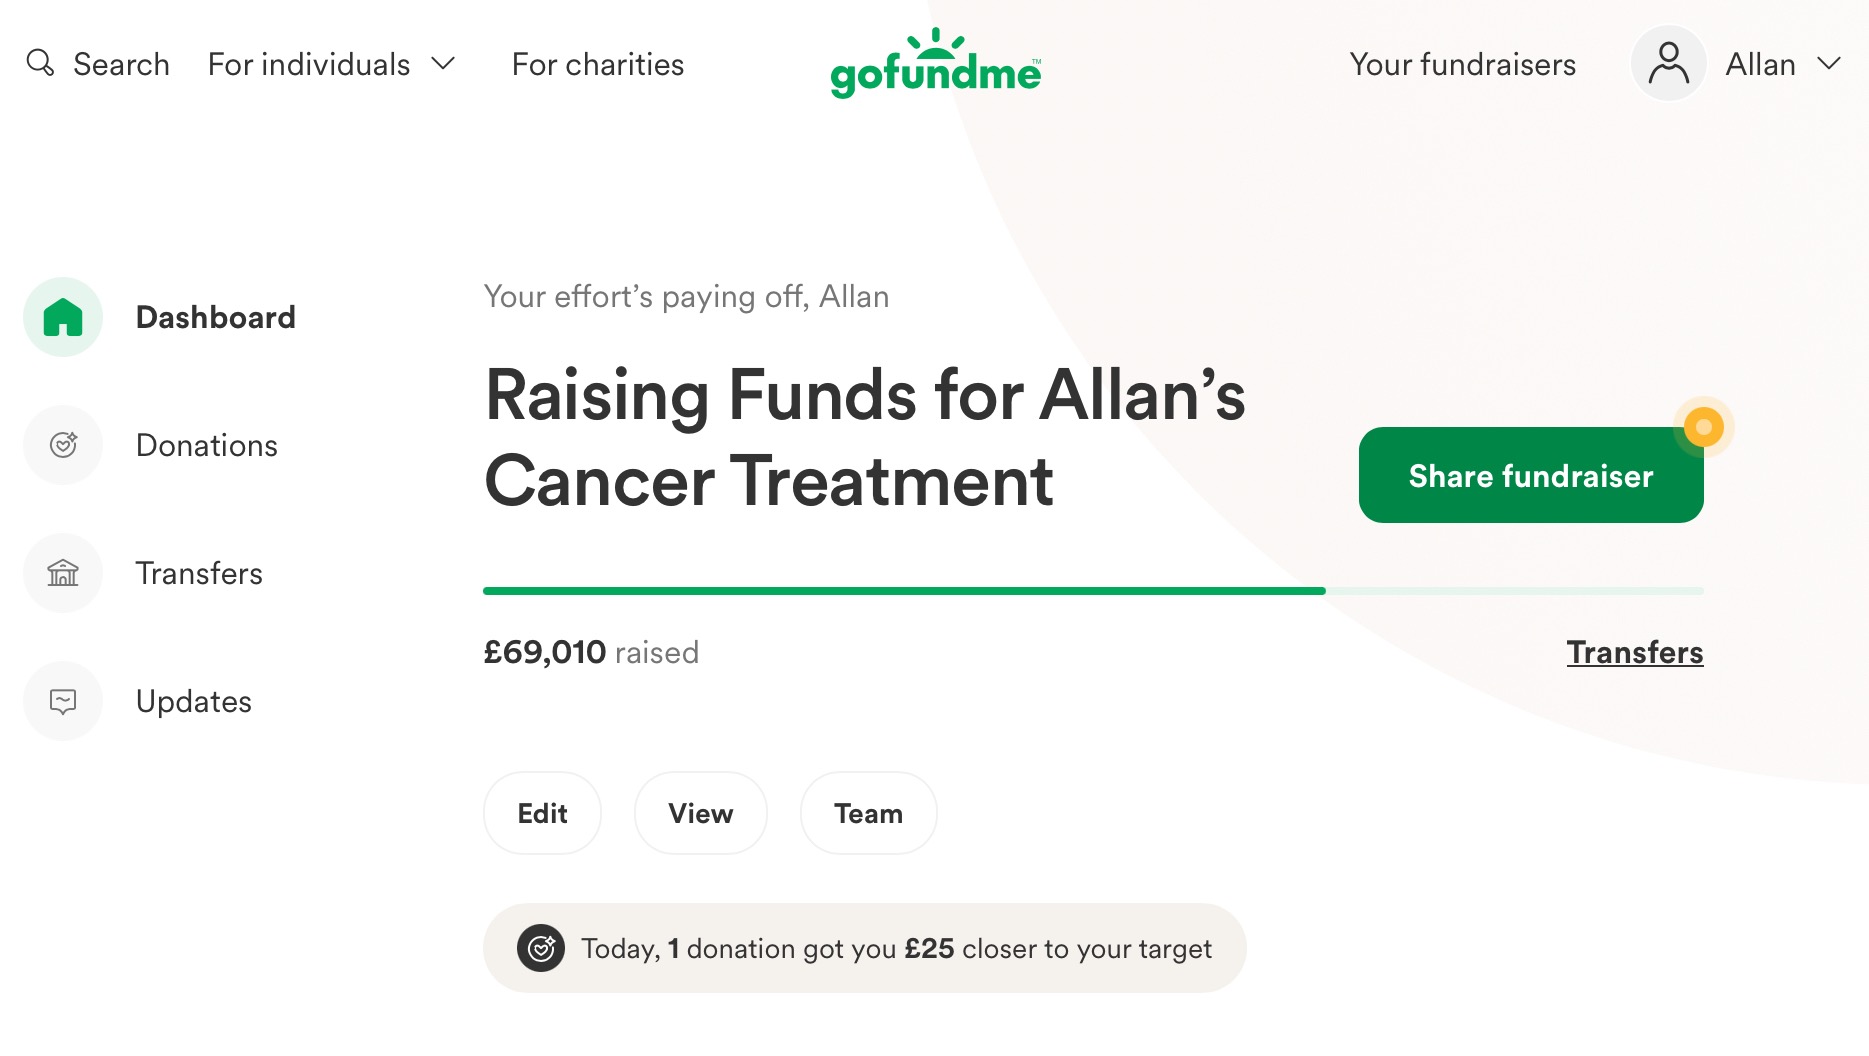Click the search magnifying glass icon
1869x1056 pixels.
tap(40, 63)
